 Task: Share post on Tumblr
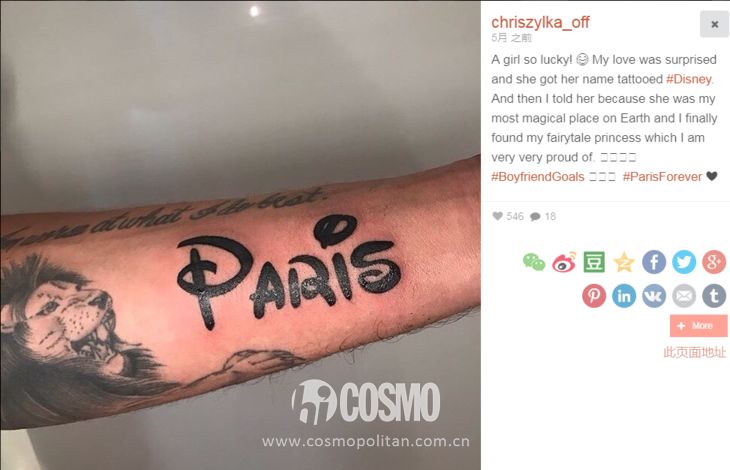(714, 295)
